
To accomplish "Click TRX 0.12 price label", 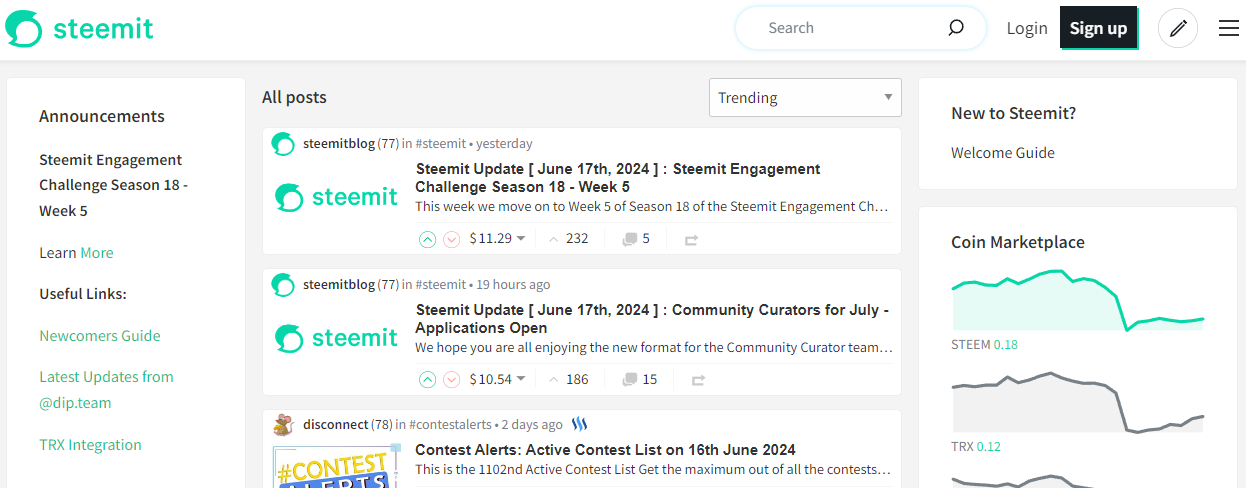I will pyautogui.click(x=976, y=447).
